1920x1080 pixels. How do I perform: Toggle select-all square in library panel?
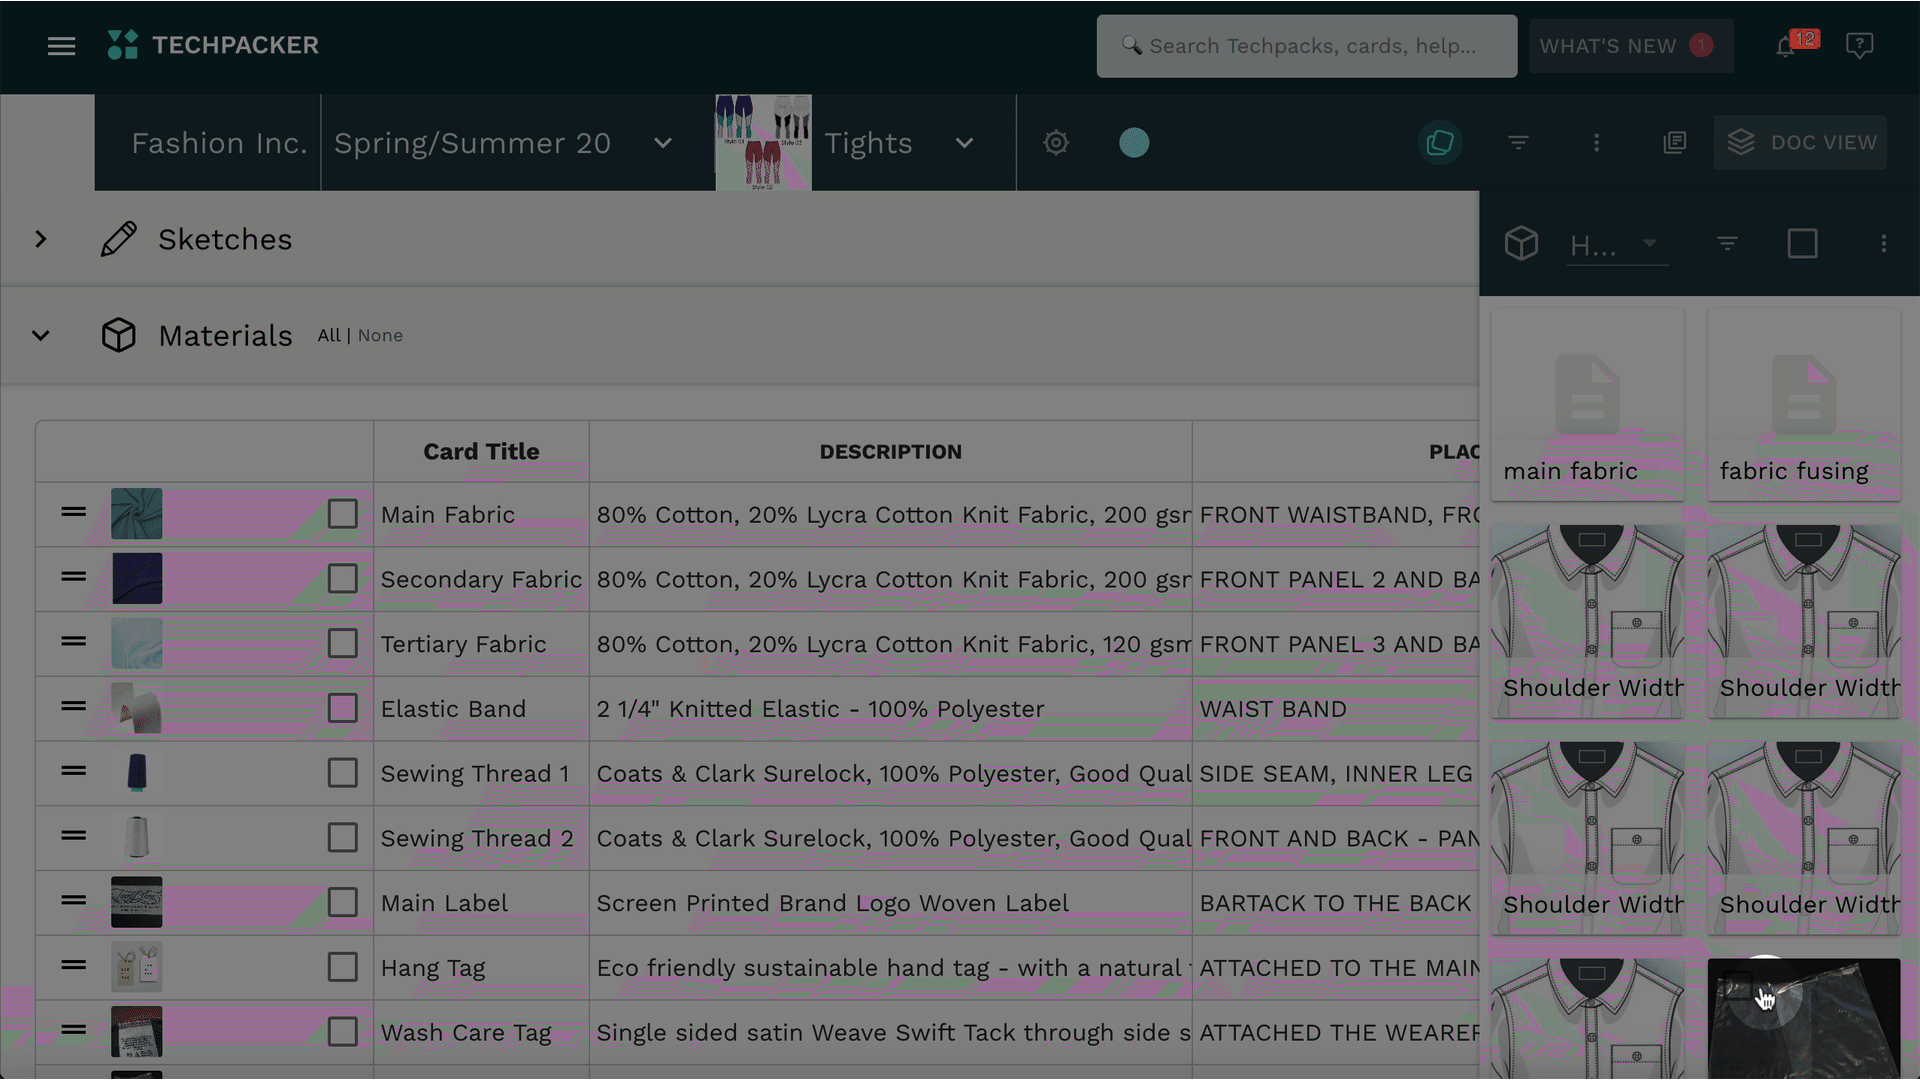point(1803,243)
